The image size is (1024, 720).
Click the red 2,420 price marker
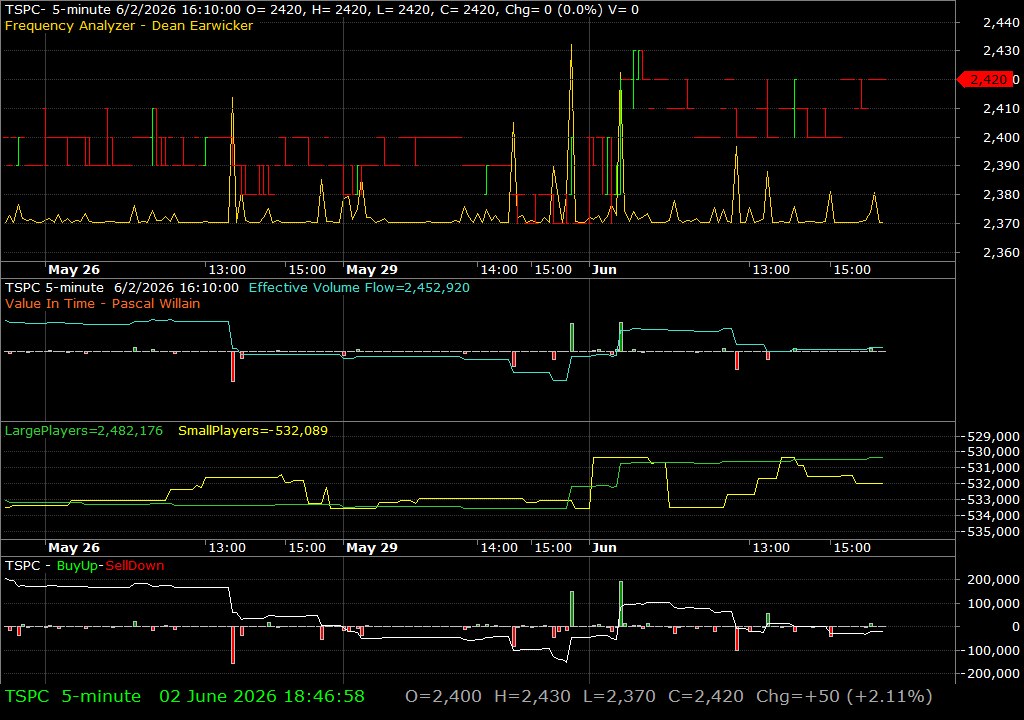[x=986, y=80]
